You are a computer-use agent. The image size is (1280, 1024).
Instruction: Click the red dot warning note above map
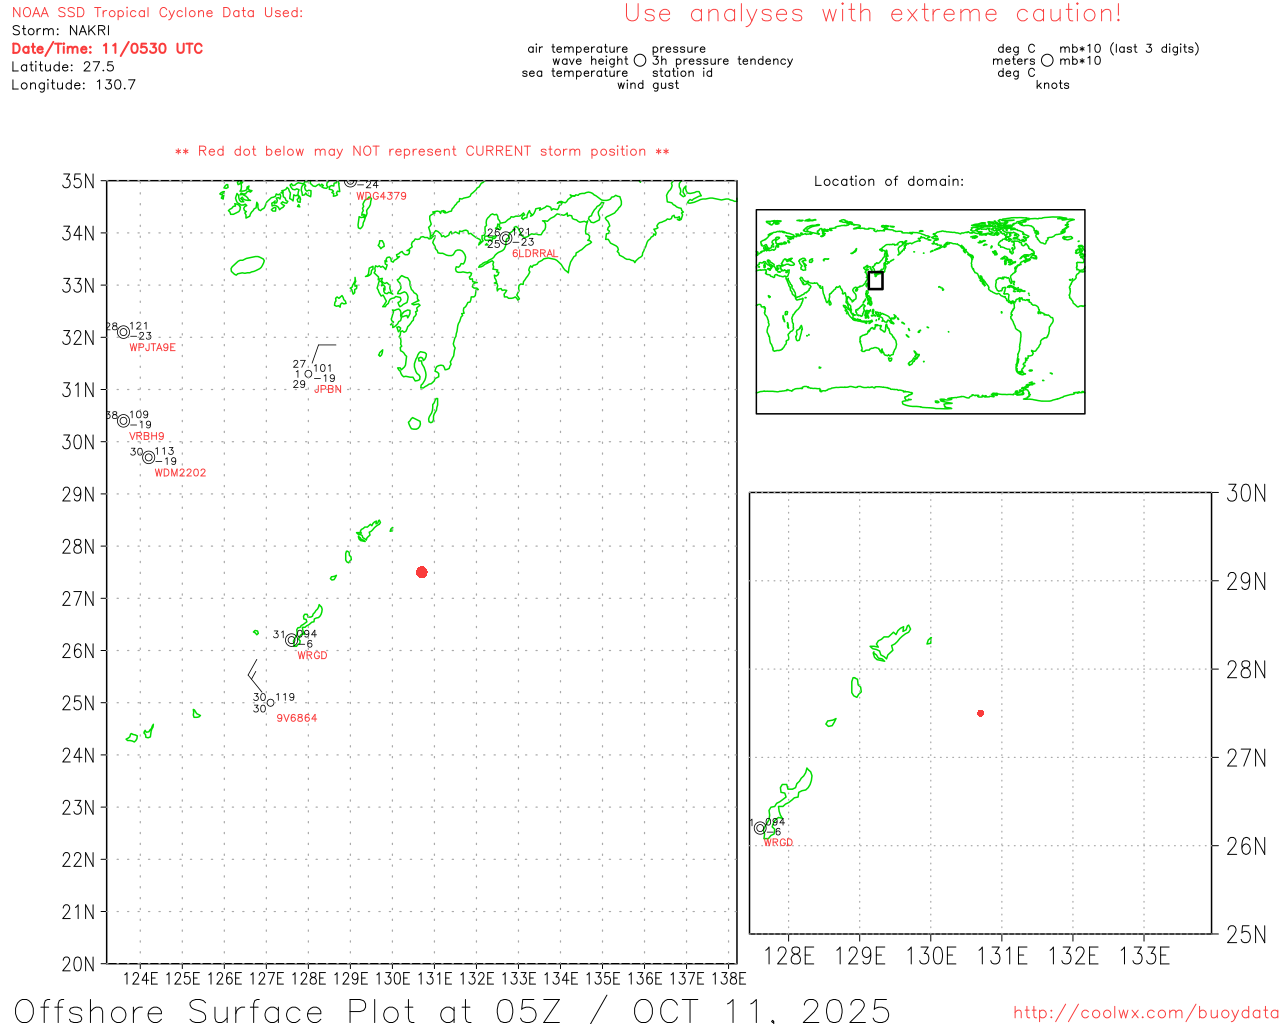pyautogui.click(x=422, y=151)
